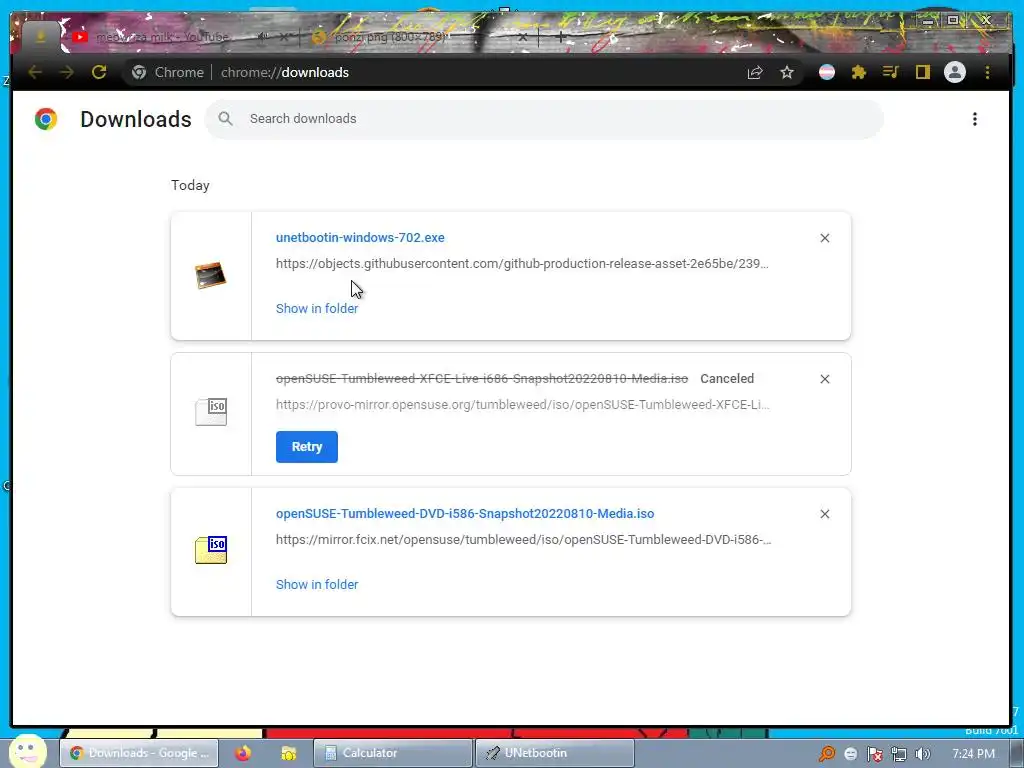The height and width of the screenshot is (768, 1024).
Task: Click the unetbootin file thumbnail icon
Action: point(210,275)
